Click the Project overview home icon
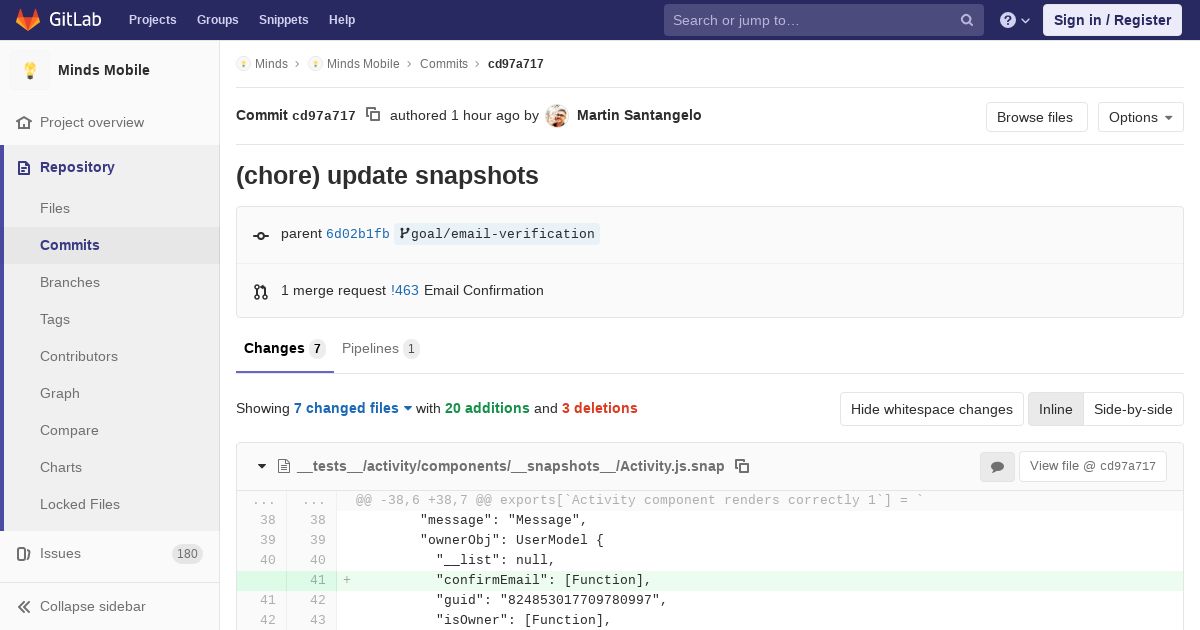The width and height of the screenshot is (1200, 630). (24, 122)
